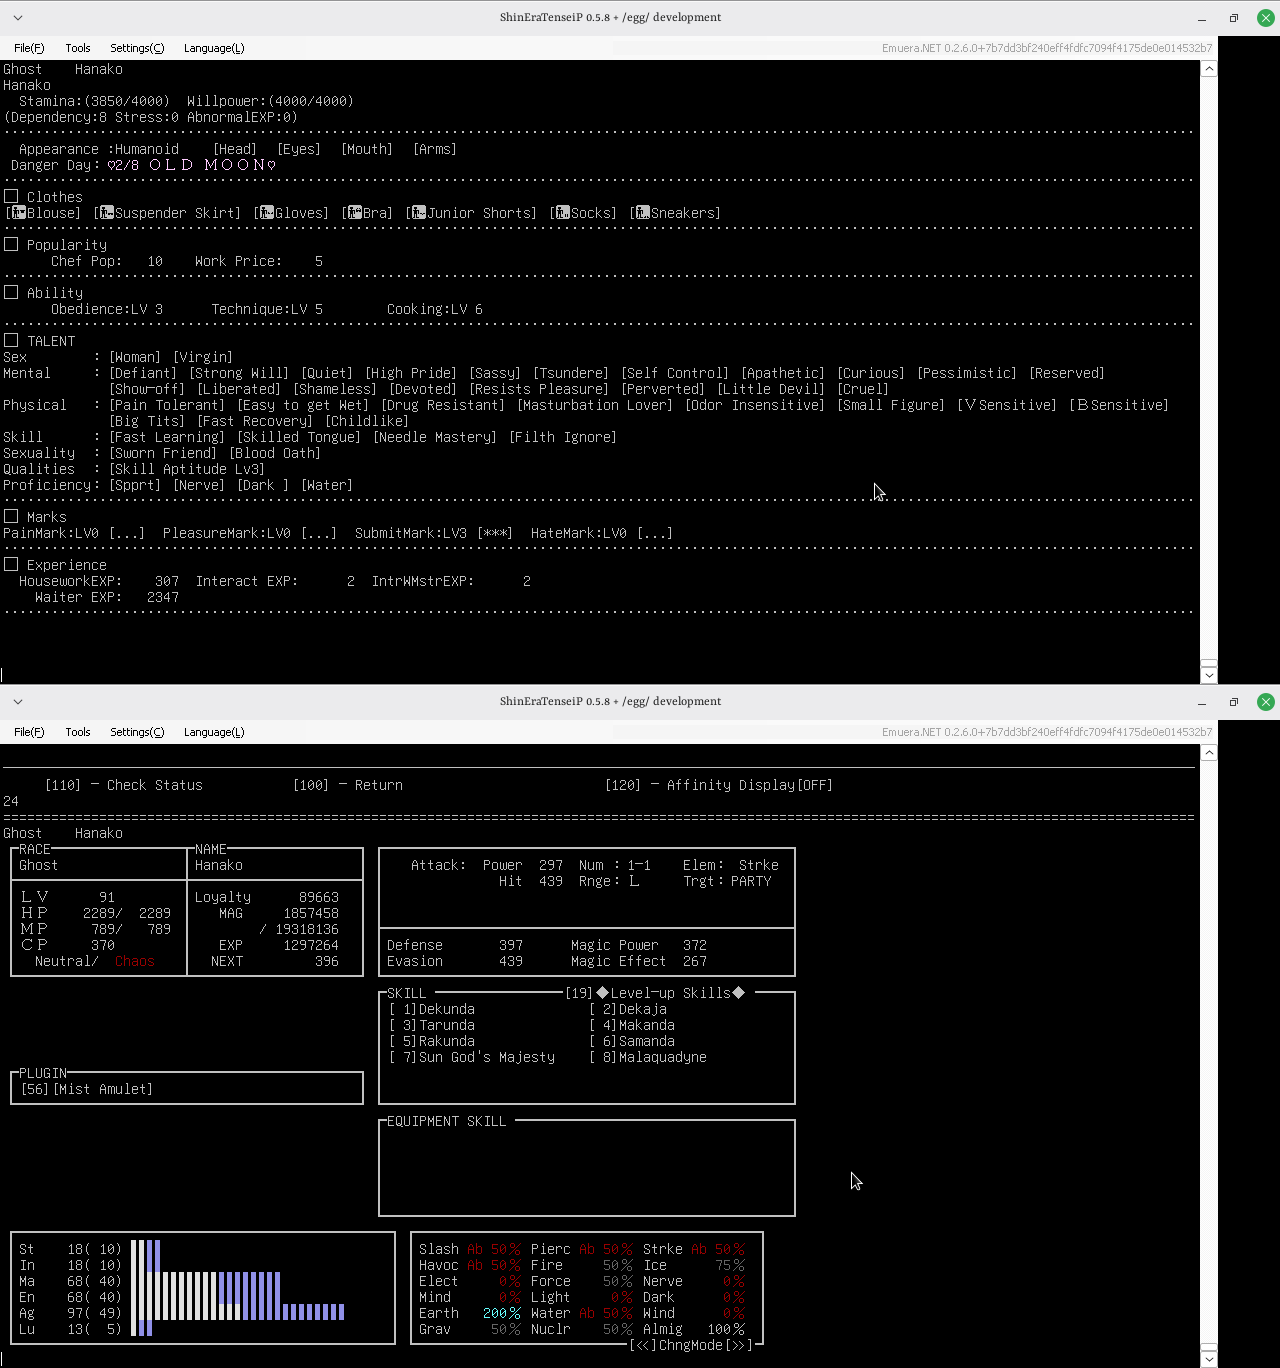Click the Bra clothing icon

(354, 213)
